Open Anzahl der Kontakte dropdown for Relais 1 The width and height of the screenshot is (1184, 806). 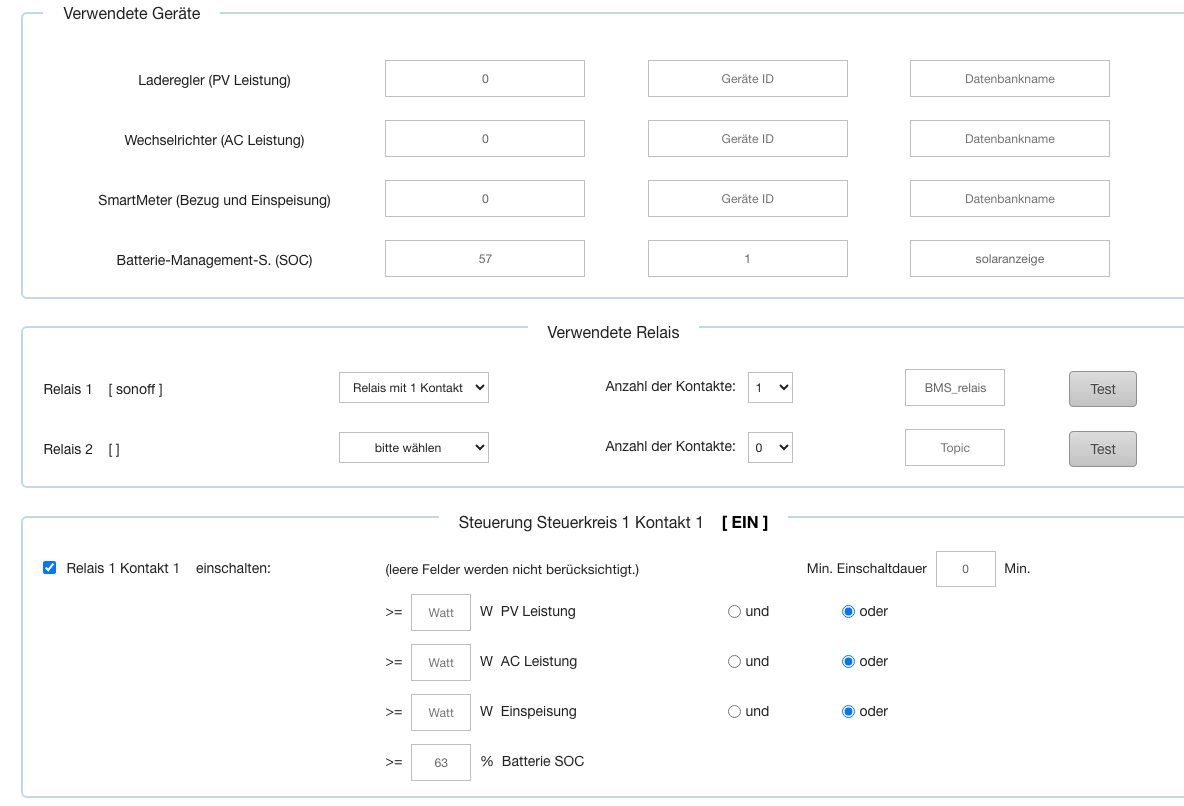click(x=770, y=388)
